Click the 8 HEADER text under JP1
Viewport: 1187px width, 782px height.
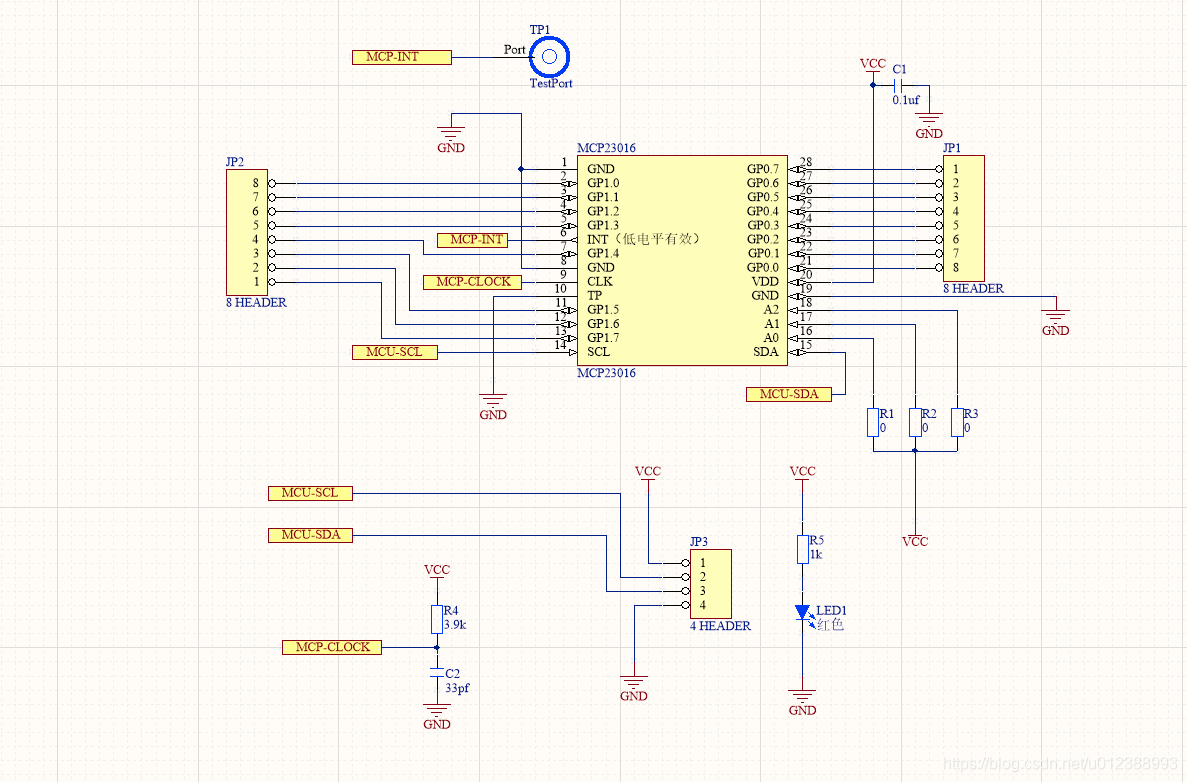coord(974,288)
